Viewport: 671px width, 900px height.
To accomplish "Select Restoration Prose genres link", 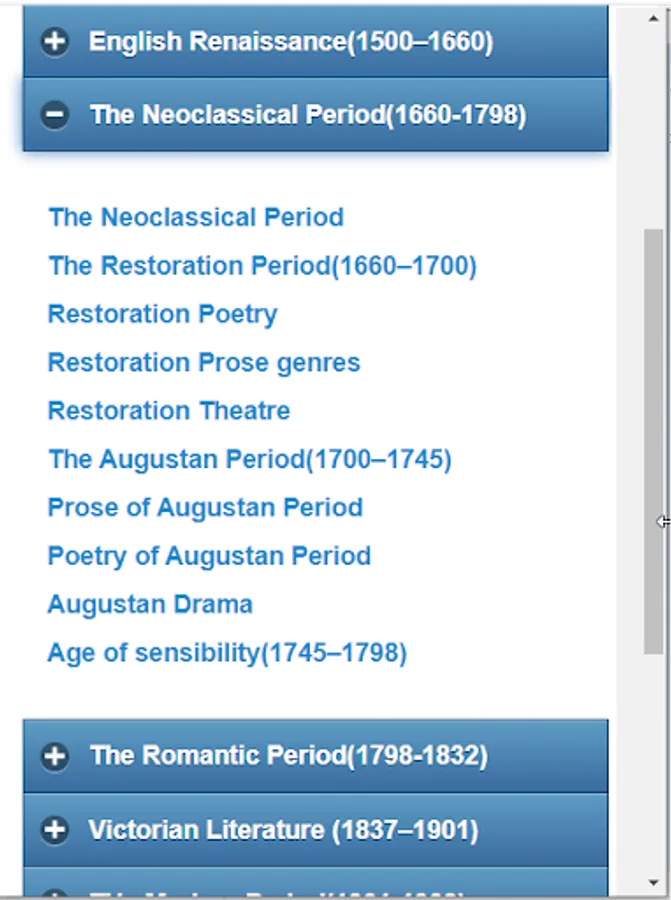I will pos(204,362).
